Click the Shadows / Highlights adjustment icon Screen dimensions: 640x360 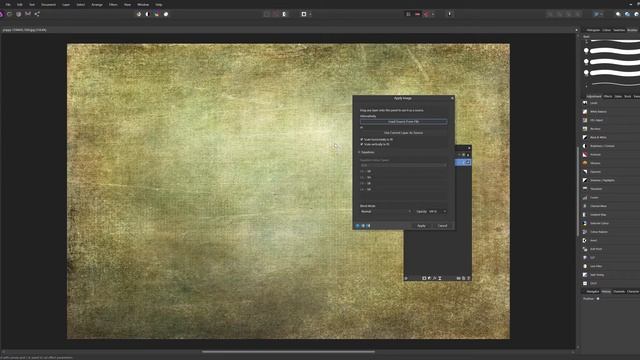coord(585,180)
